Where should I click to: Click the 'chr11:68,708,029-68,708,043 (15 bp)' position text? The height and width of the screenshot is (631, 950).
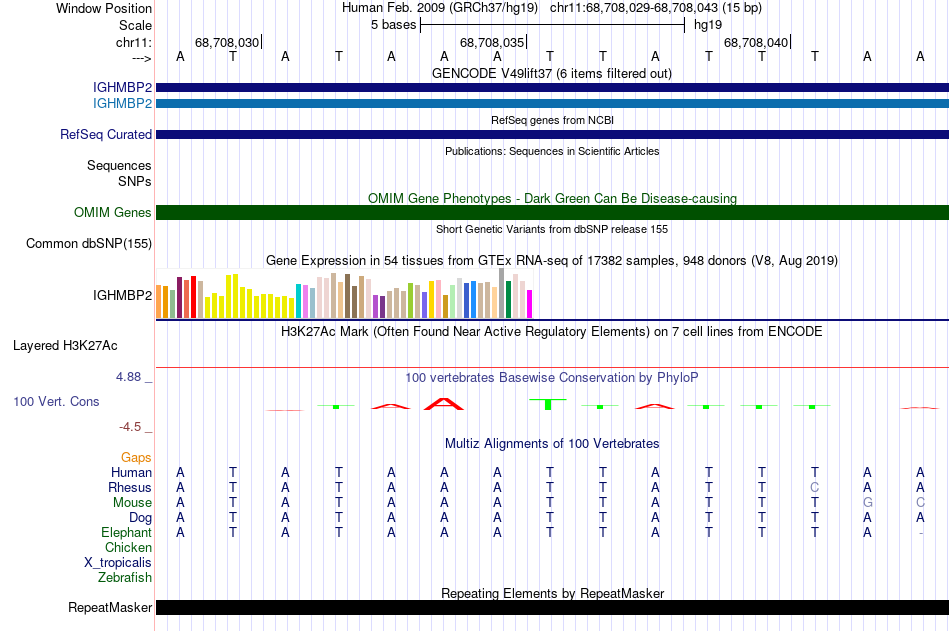tap(656, 8)
